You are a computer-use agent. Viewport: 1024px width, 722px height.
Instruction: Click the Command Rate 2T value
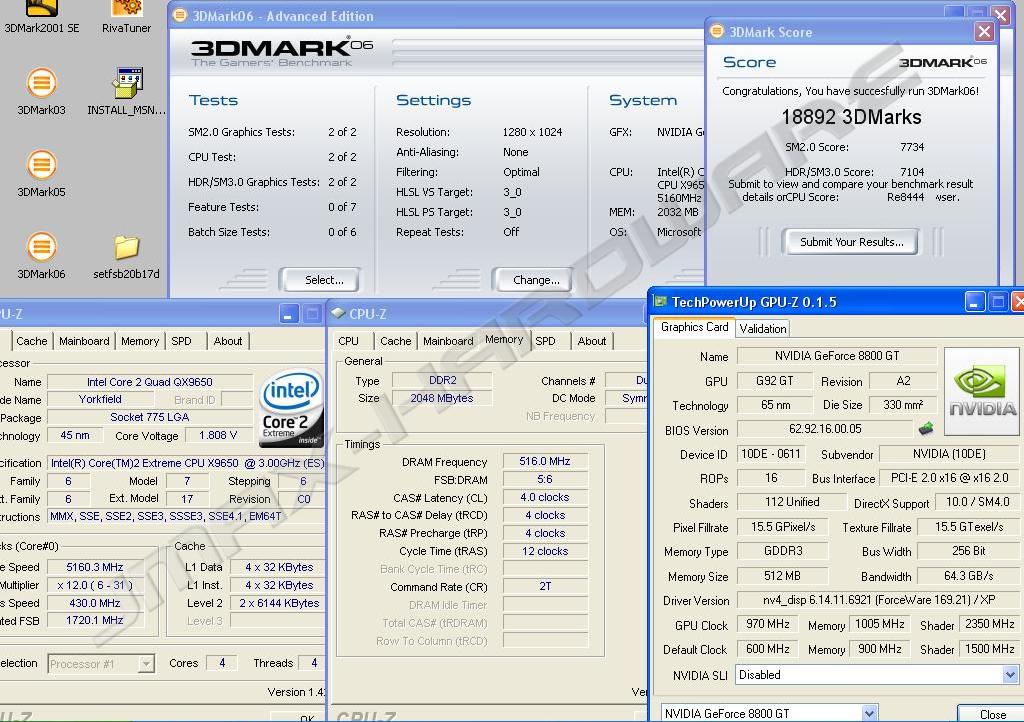[545, 586]
